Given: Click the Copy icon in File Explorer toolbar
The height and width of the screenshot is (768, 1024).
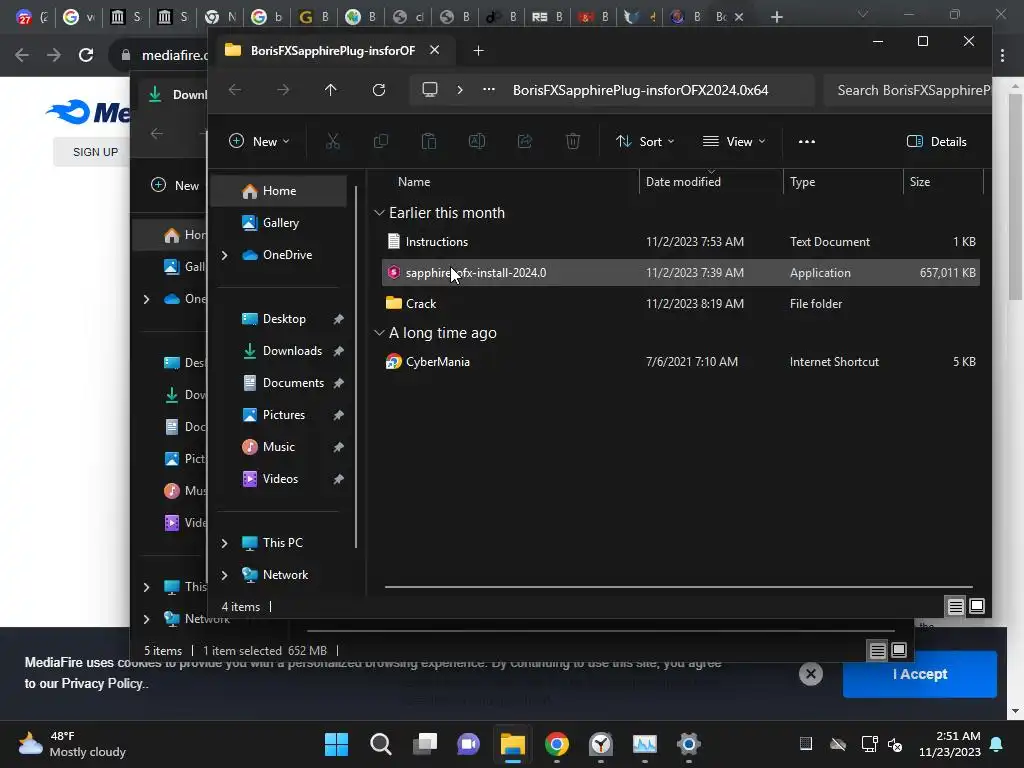Looking at the screenshot, I should pyautogui.click(x=381, y=141).
